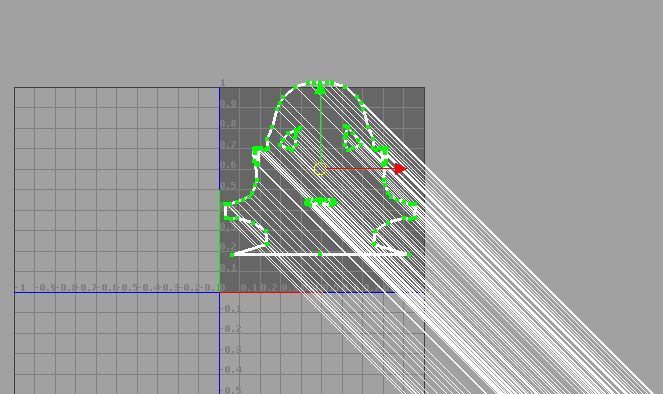
Task: Click the blue vertical axis line below origin
Action: click(x=219, y=342)
